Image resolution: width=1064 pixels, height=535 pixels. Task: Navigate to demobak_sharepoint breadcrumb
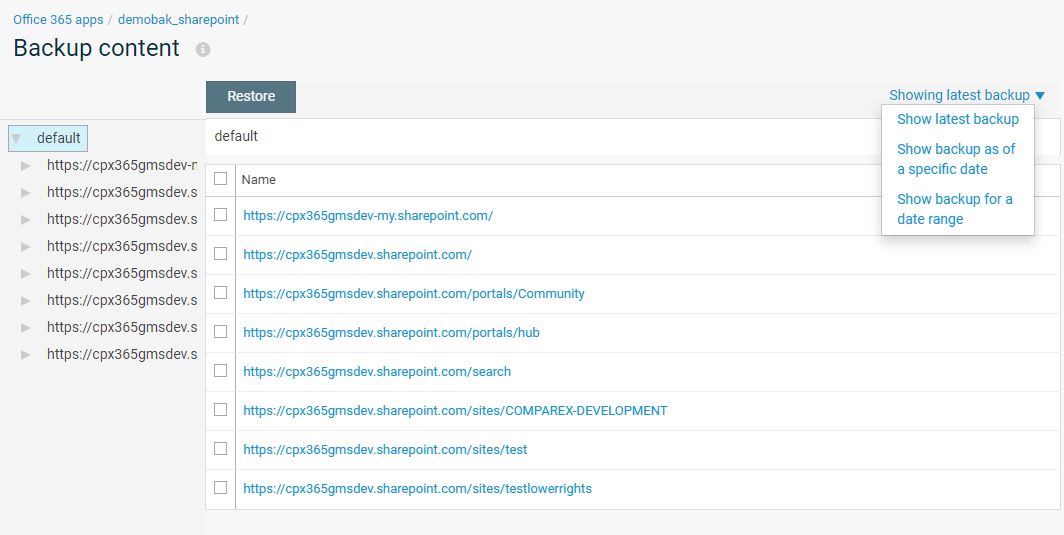click(178, 19)
